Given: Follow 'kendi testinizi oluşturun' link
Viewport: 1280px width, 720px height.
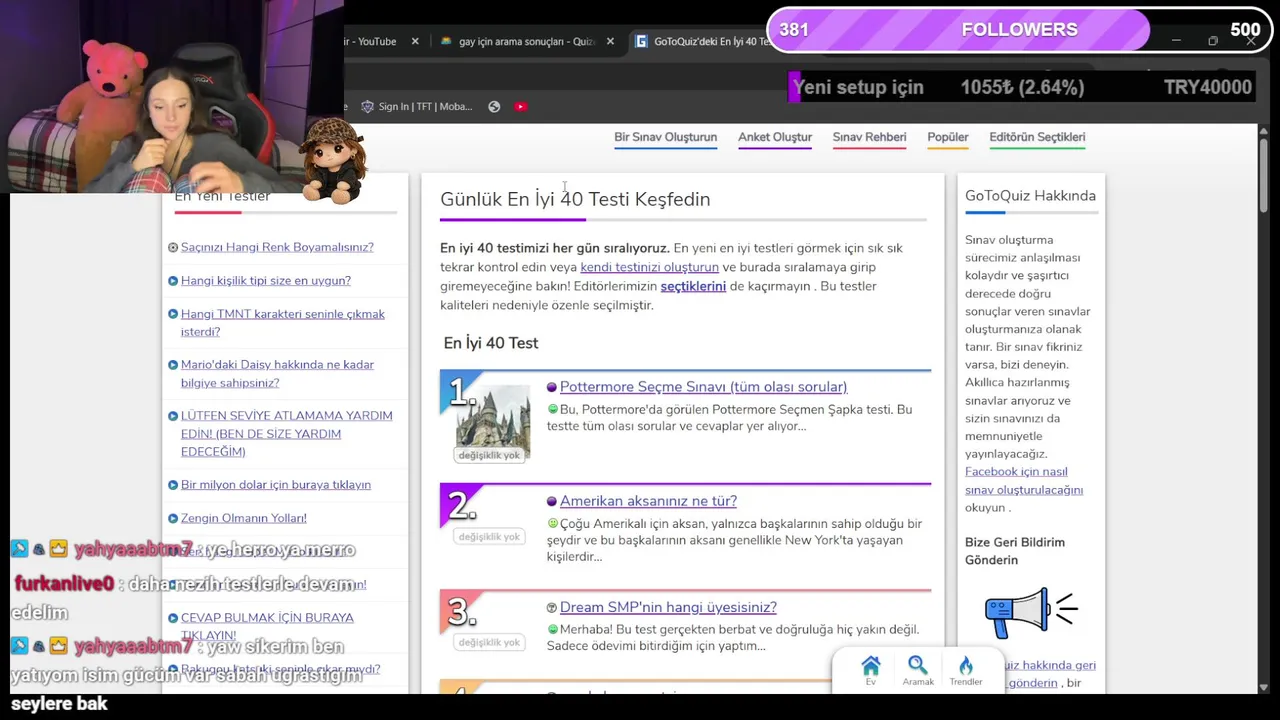Looking at the screenshot, I should point(649,267).
